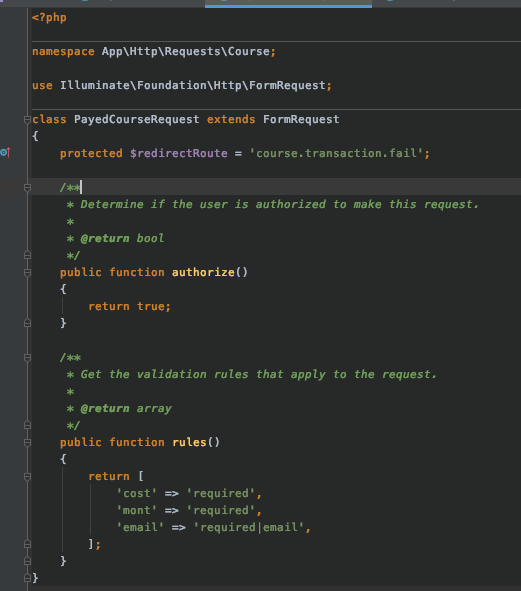Fold the return array block marker
Viewport: 521px width, 591px height.
click(27, 477)
